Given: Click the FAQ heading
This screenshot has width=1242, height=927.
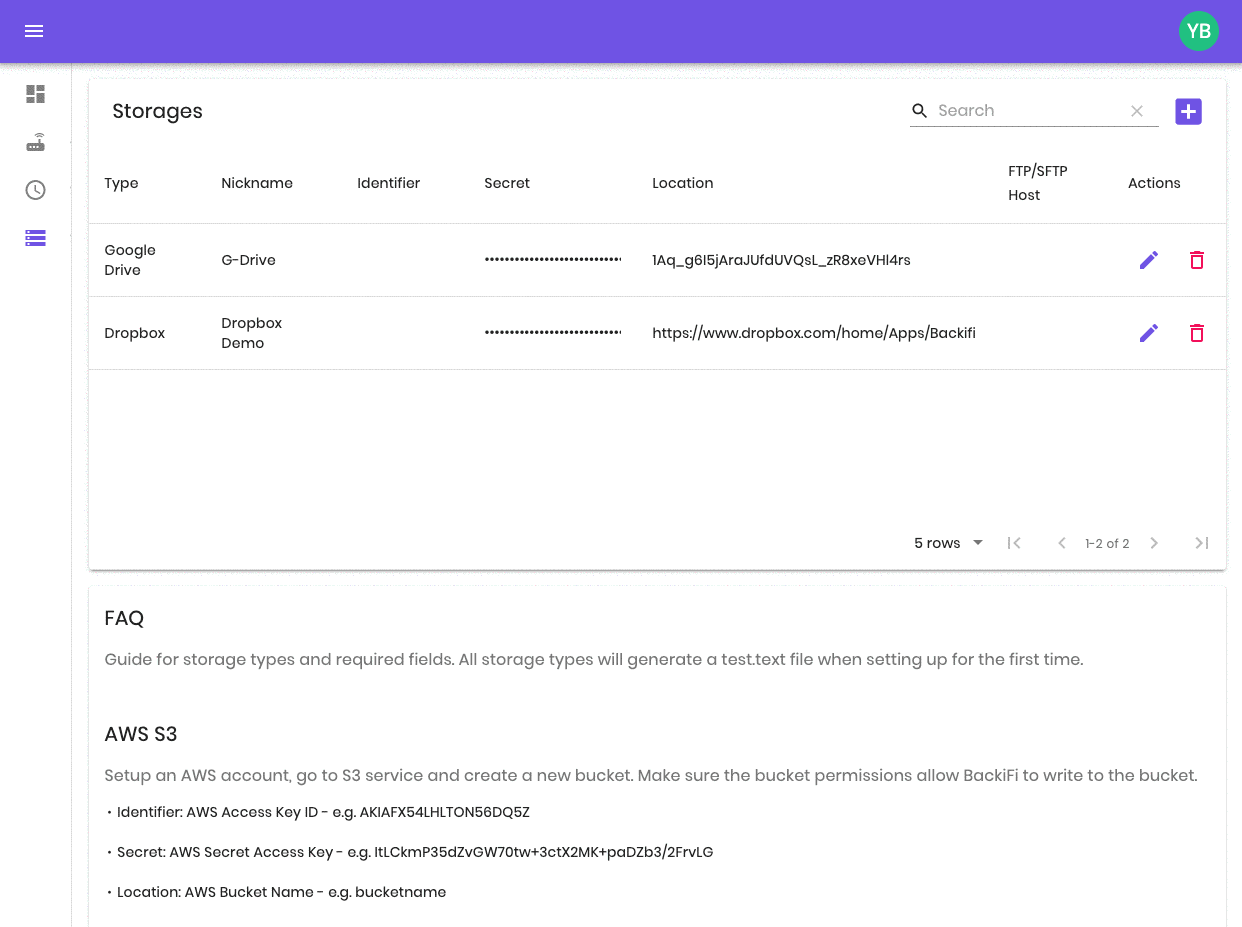Looking at the screenshot, I should (124, 618).
